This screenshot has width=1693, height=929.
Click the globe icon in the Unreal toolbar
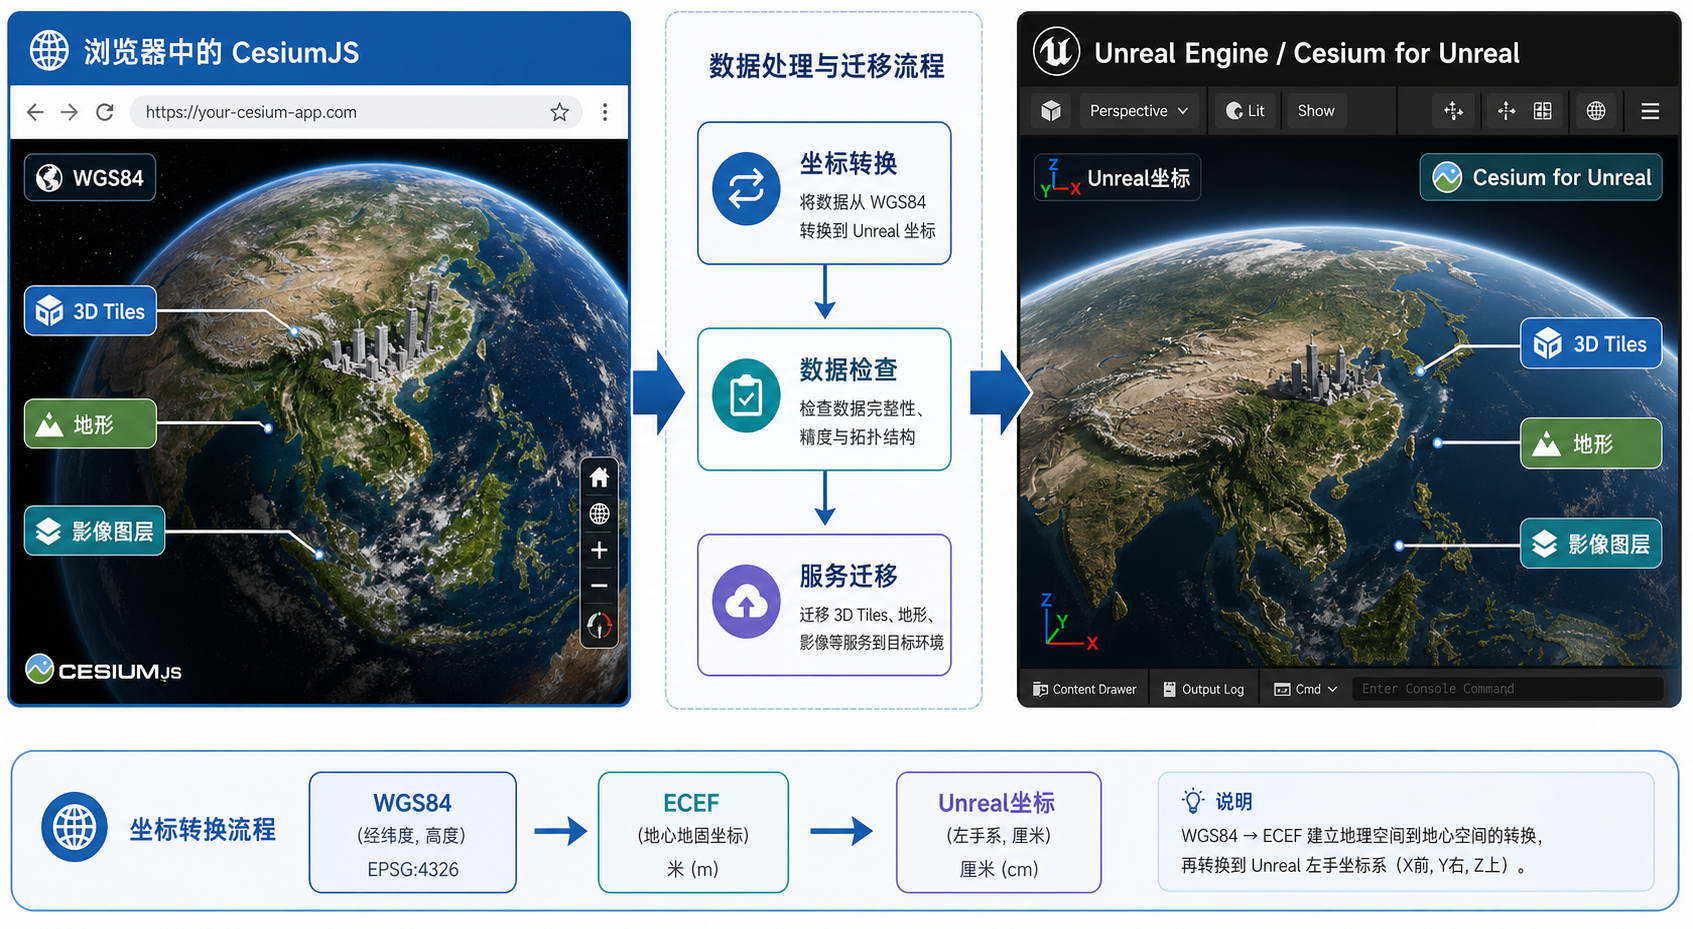pos(1596,111)
